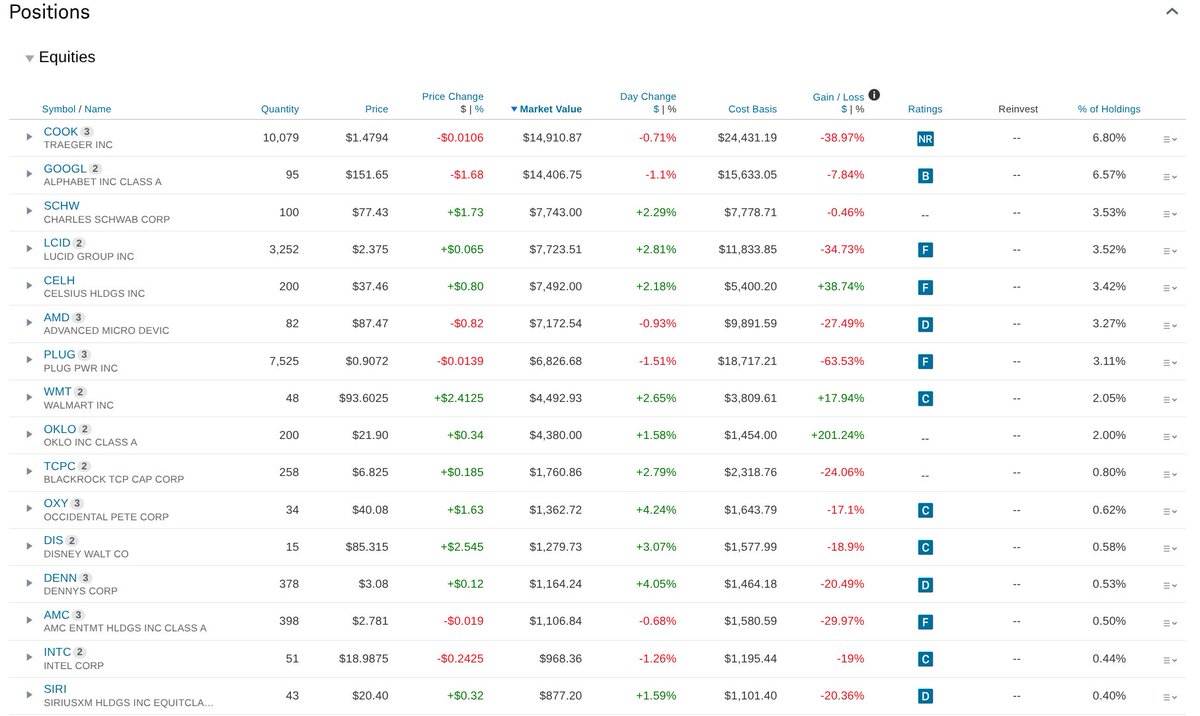Collapse the Positions panel chevron
This screenshot has width=1200, height=716.
(x=1173, y=12)
